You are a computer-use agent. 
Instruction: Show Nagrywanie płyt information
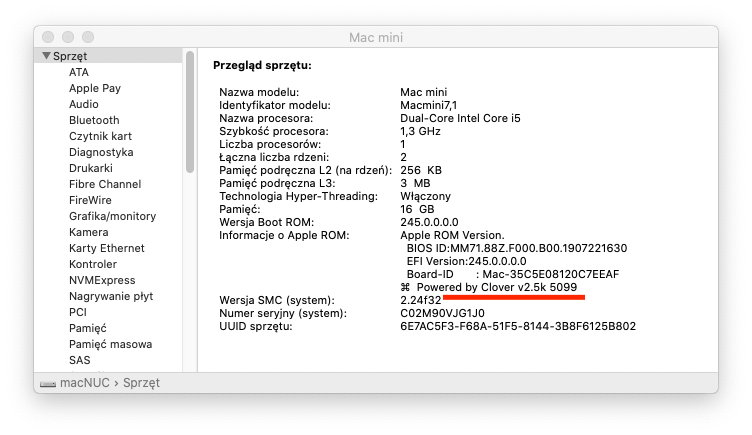tap(109, 296)
